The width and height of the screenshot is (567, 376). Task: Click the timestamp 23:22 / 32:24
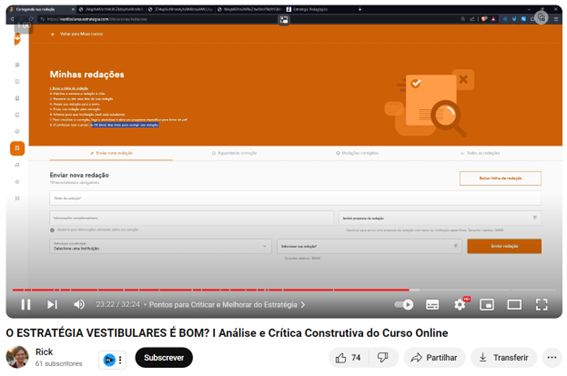(118, 304)
